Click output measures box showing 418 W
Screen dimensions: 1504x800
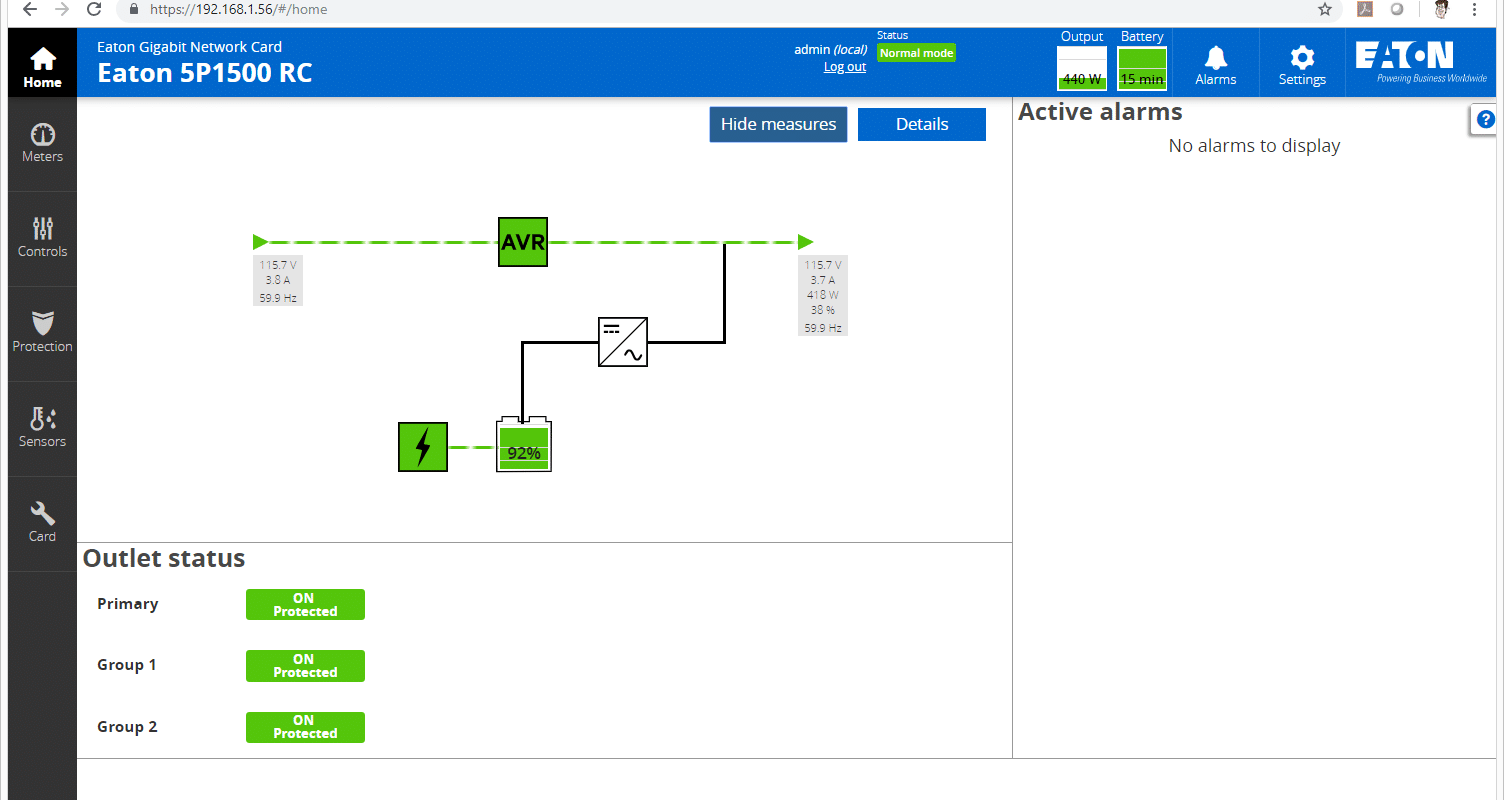point(823,296)
